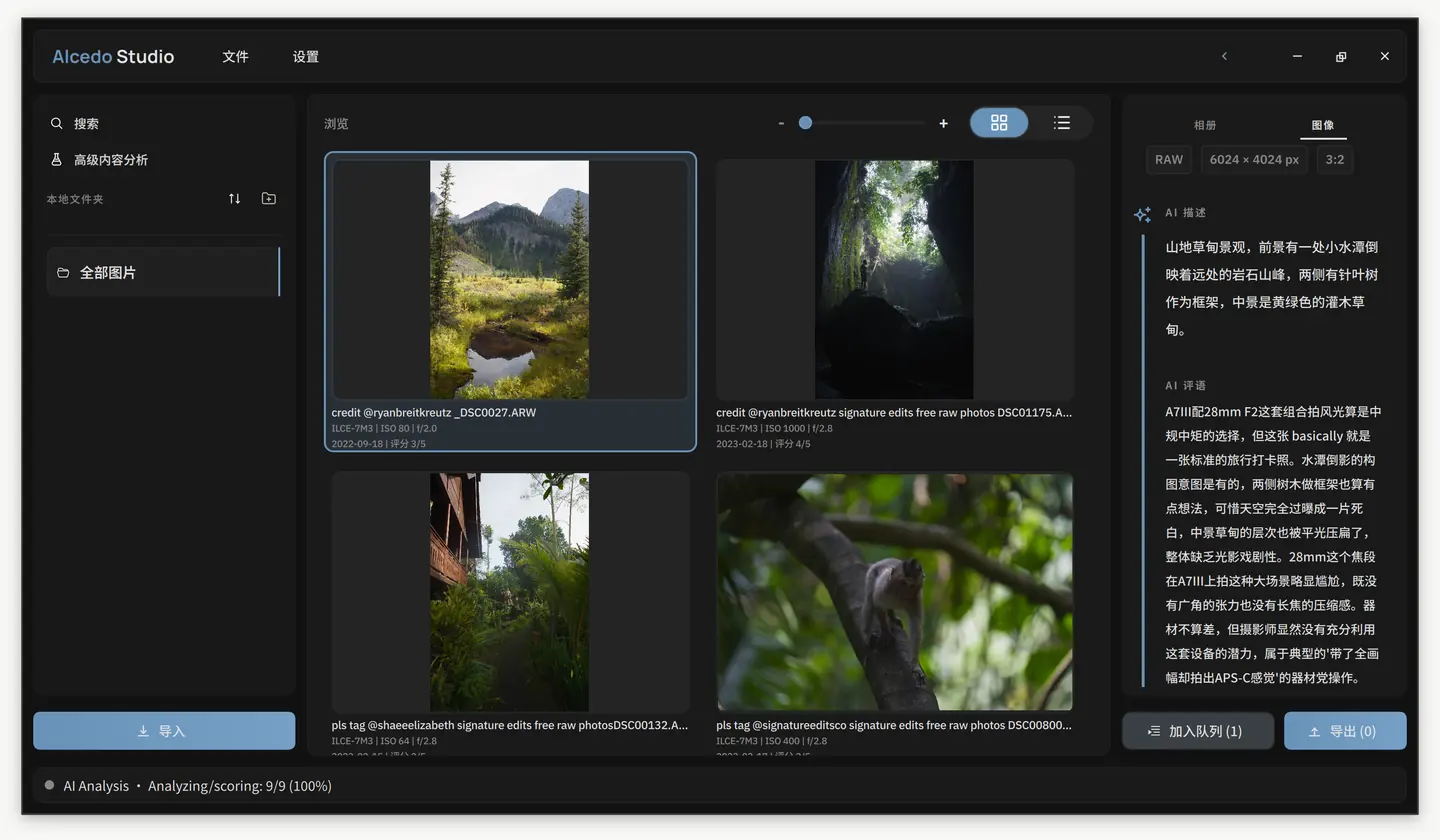Click the 2023-02-18 评分 4/5 line
The width and height of the screenshot is (1440, 840).
pyautogui.click(x=763, y=444)
